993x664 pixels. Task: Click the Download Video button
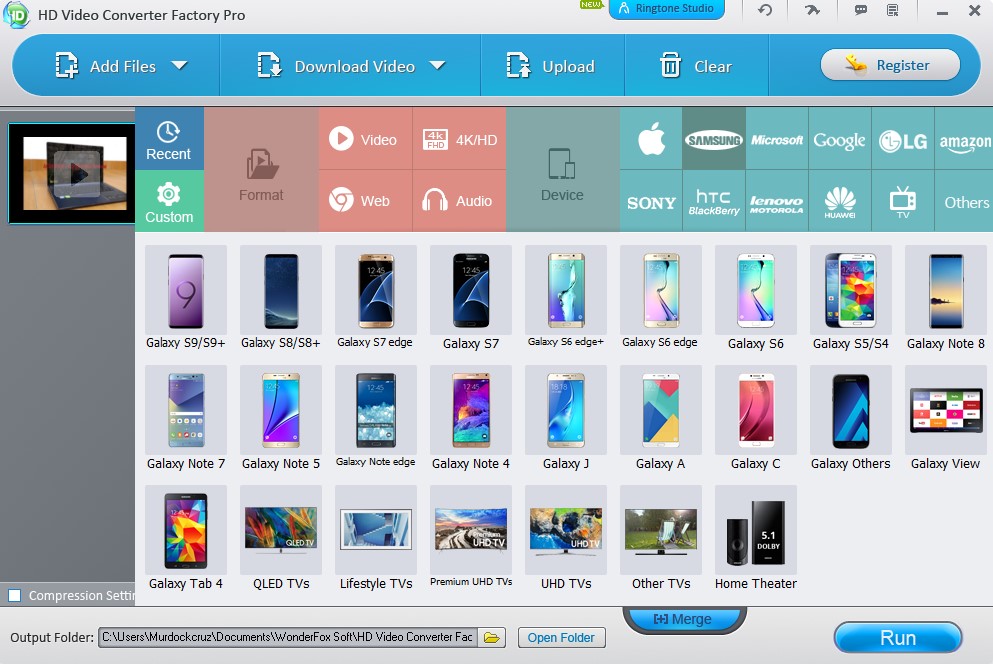point(336,66)
